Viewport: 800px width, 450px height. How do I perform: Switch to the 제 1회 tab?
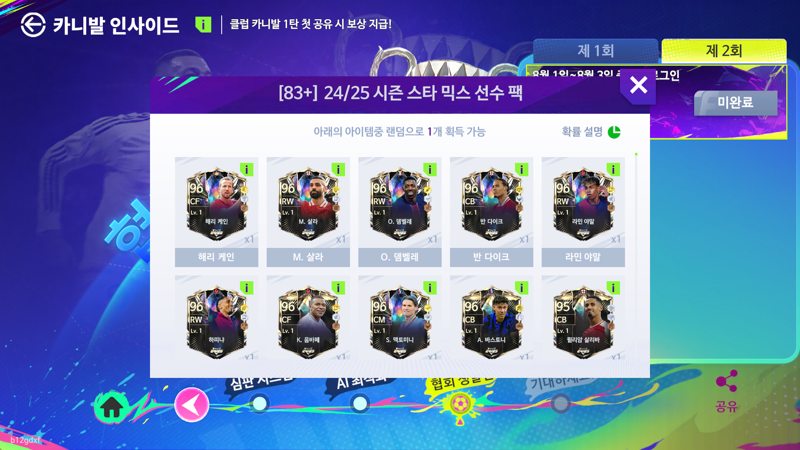[x=595, y=51]
